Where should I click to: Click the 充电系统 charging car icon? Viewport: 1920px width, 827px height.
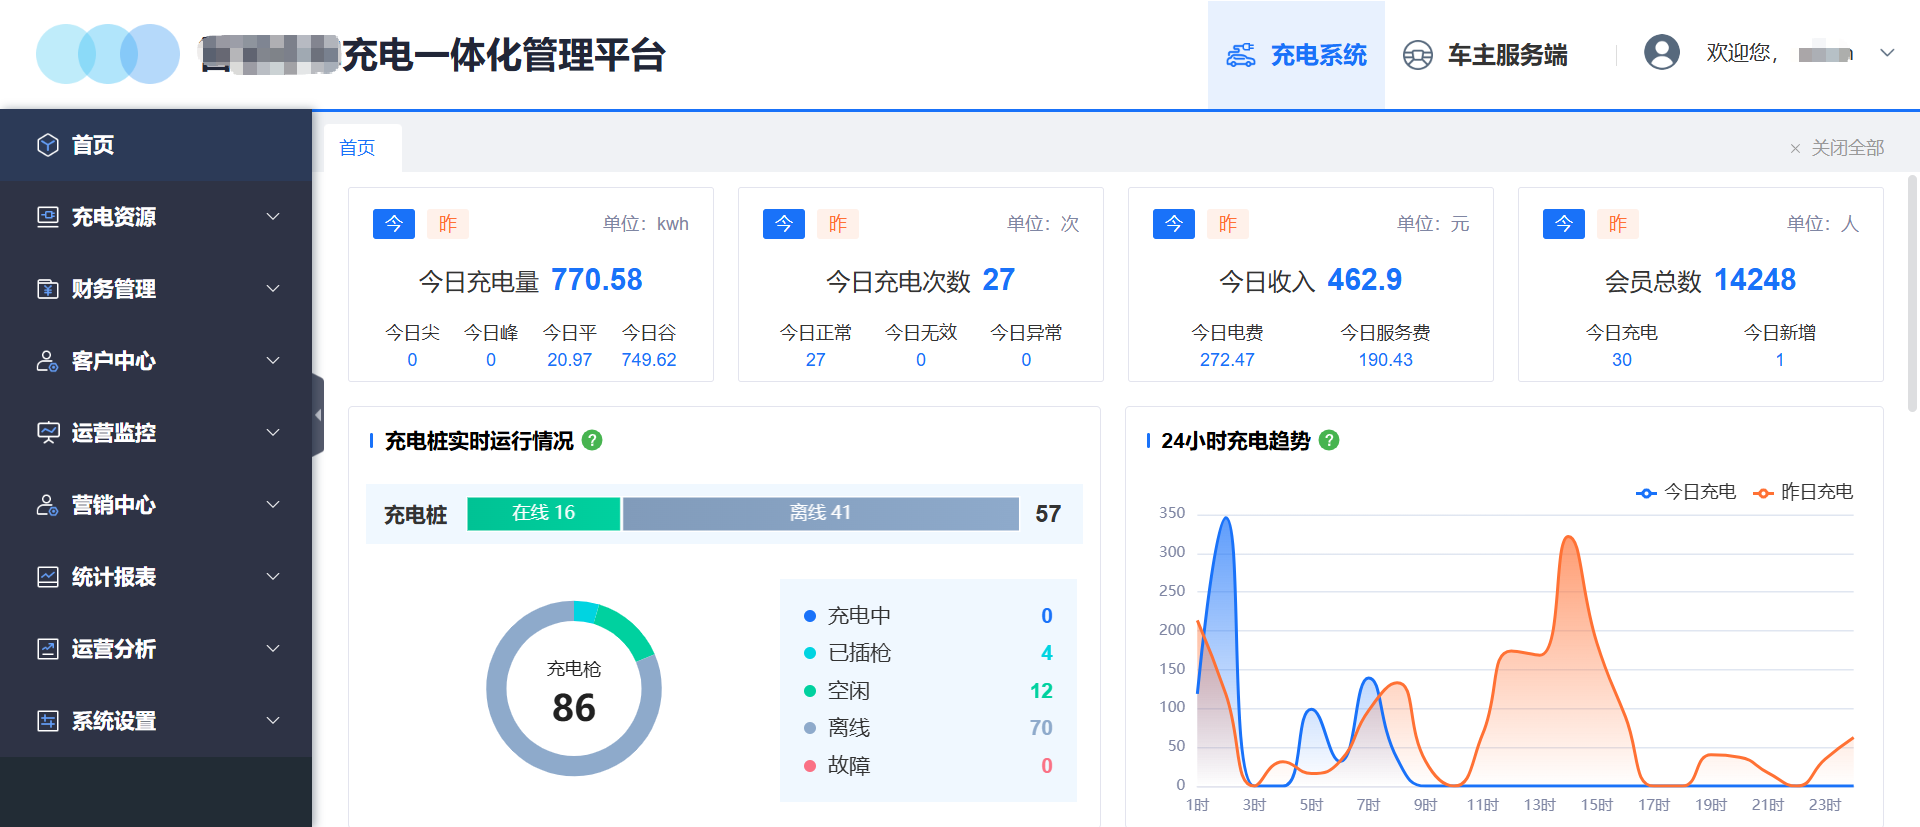point(1241,55)
